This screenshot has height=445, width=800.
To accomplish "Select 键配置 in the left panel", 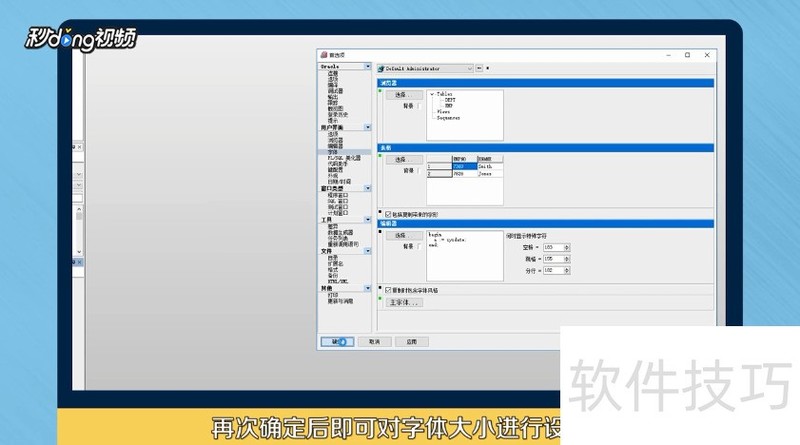I will (x=335, y=170).
